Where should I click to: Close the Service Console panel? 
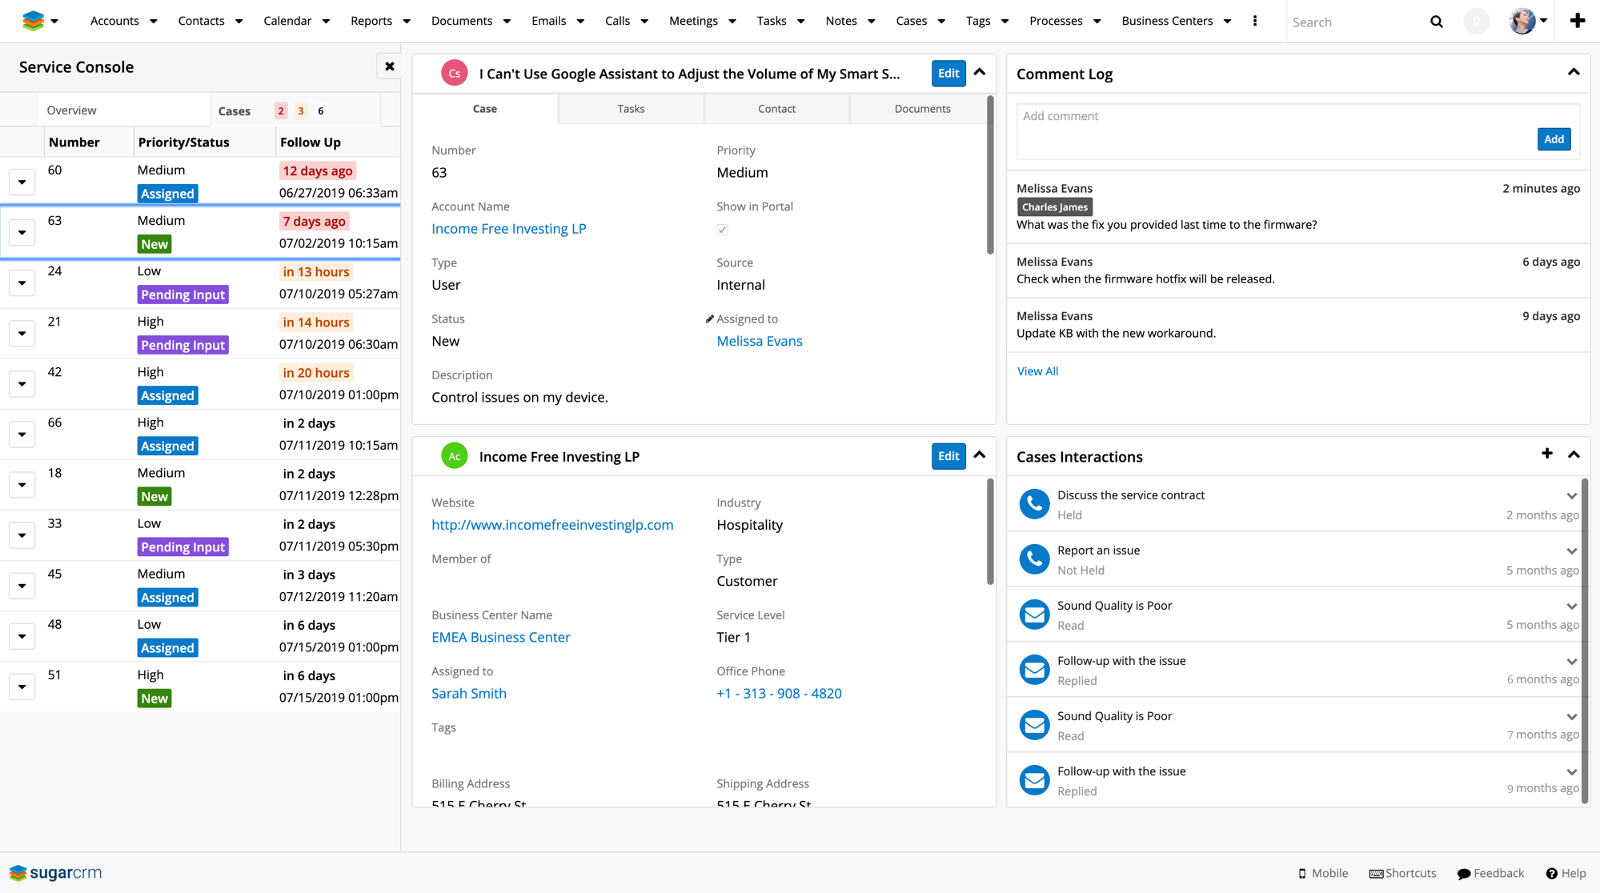(390, 67)
